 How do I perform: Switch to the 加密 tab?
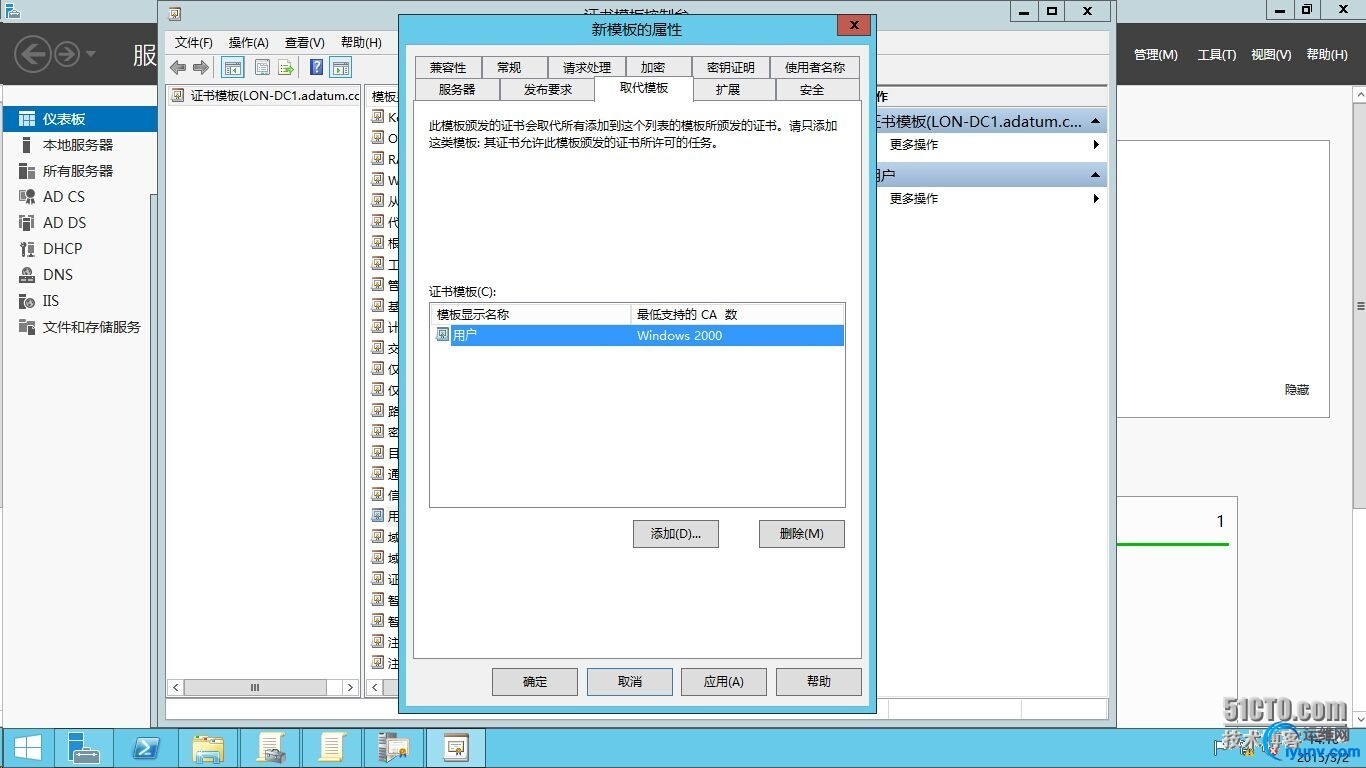pos(653,68)
